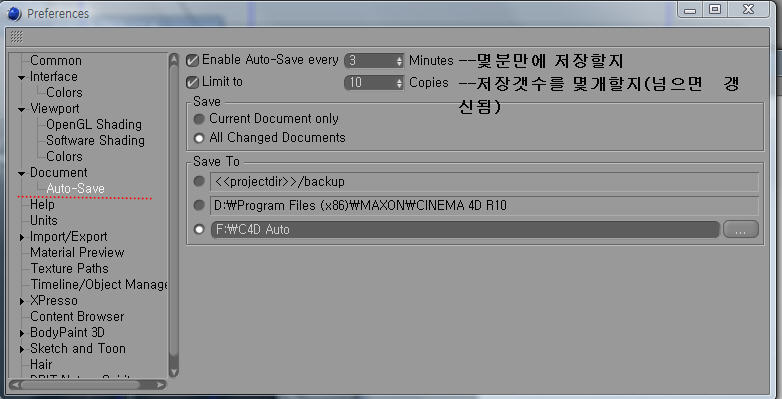Image resolution: width=782 pixels, height=399 pixels.
Task: Open Timeline/Object Manager preferences
Action: [99, 284]
